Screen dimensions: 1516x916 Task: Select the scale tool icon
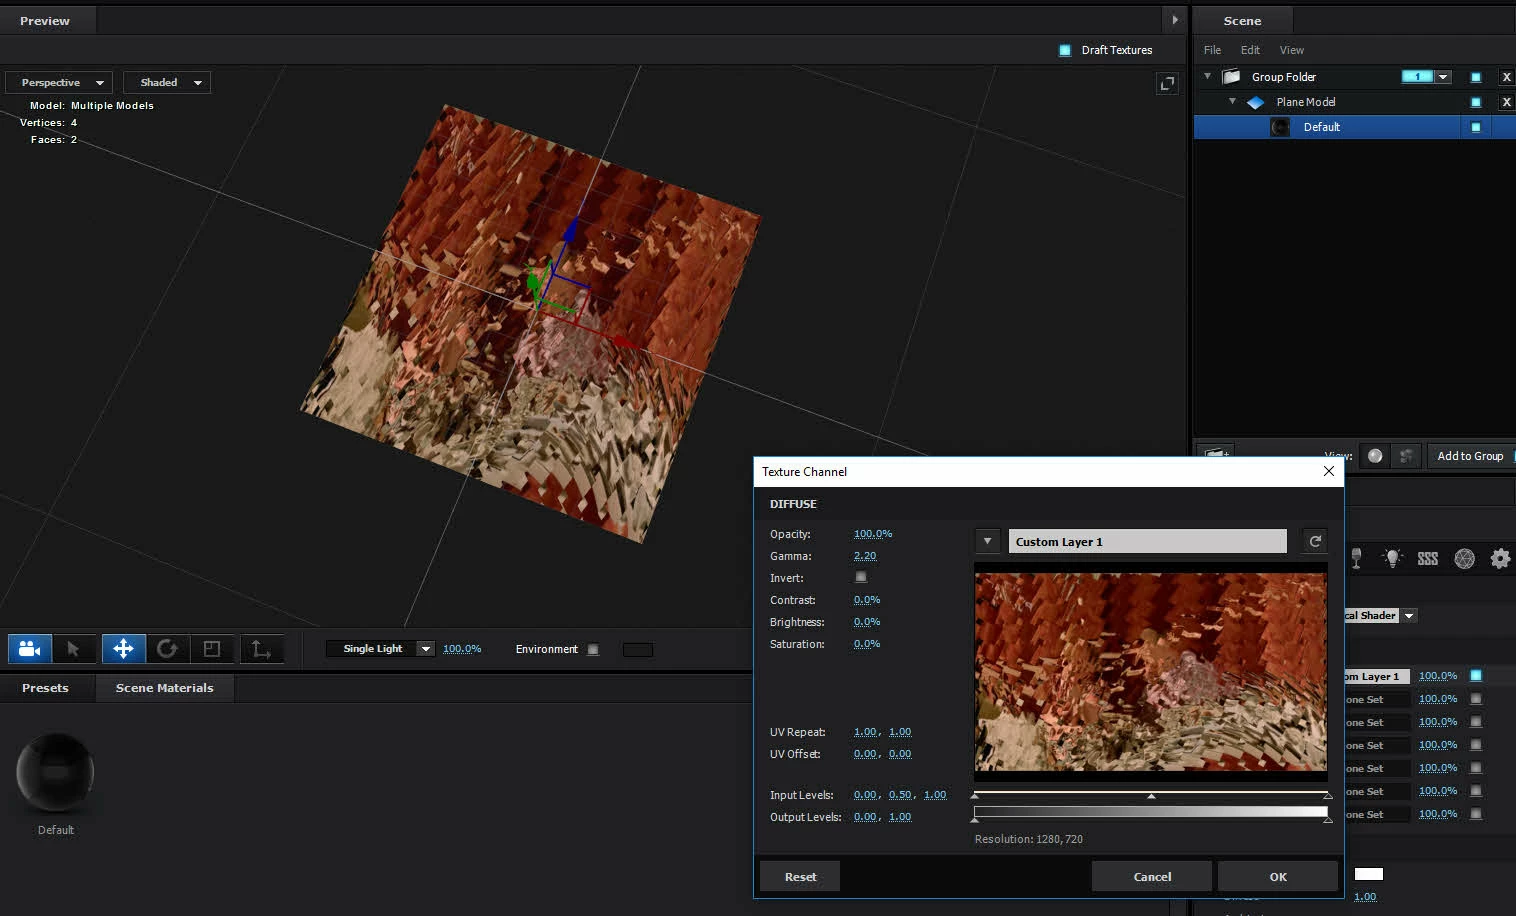click(212, 649)
